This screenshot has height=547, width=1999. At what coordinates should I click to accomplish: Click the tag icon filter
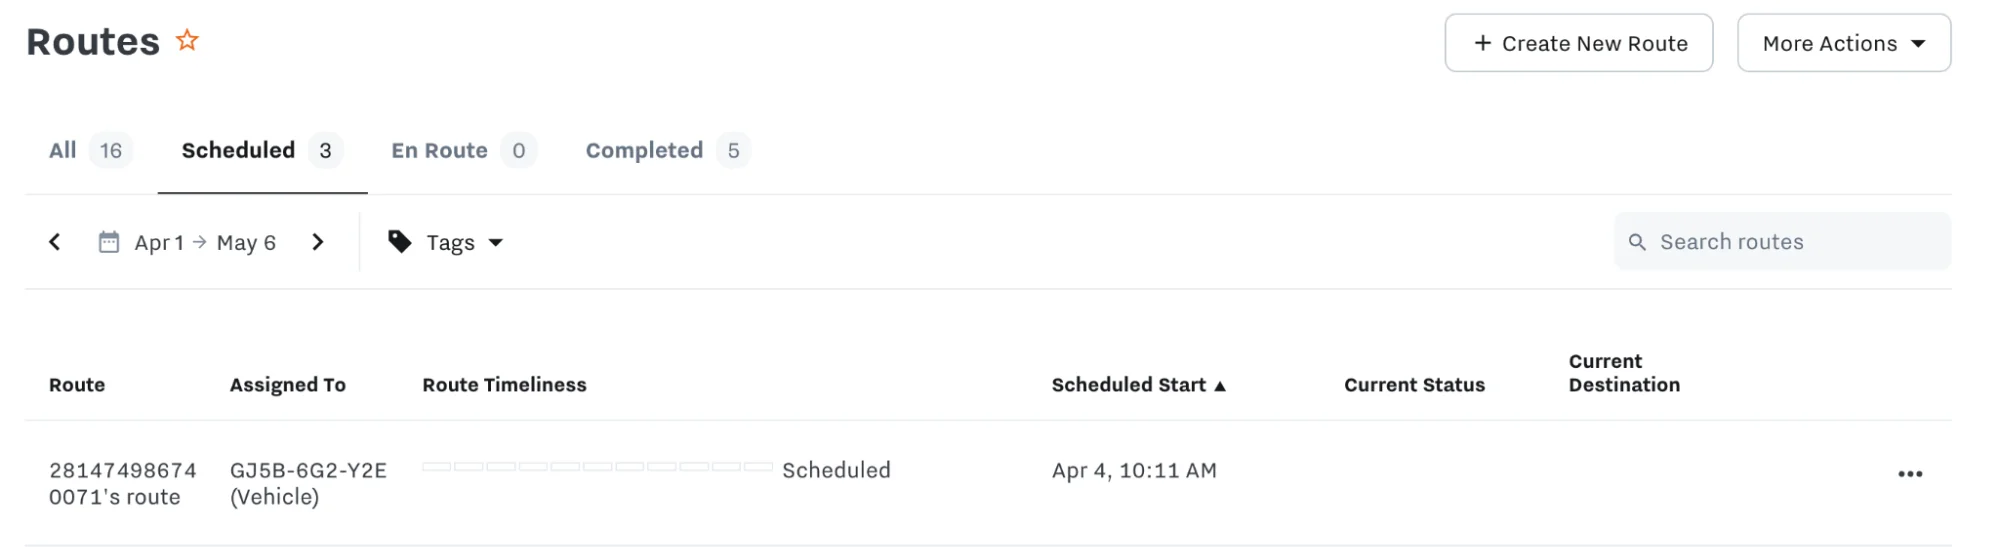coord(400,242)
